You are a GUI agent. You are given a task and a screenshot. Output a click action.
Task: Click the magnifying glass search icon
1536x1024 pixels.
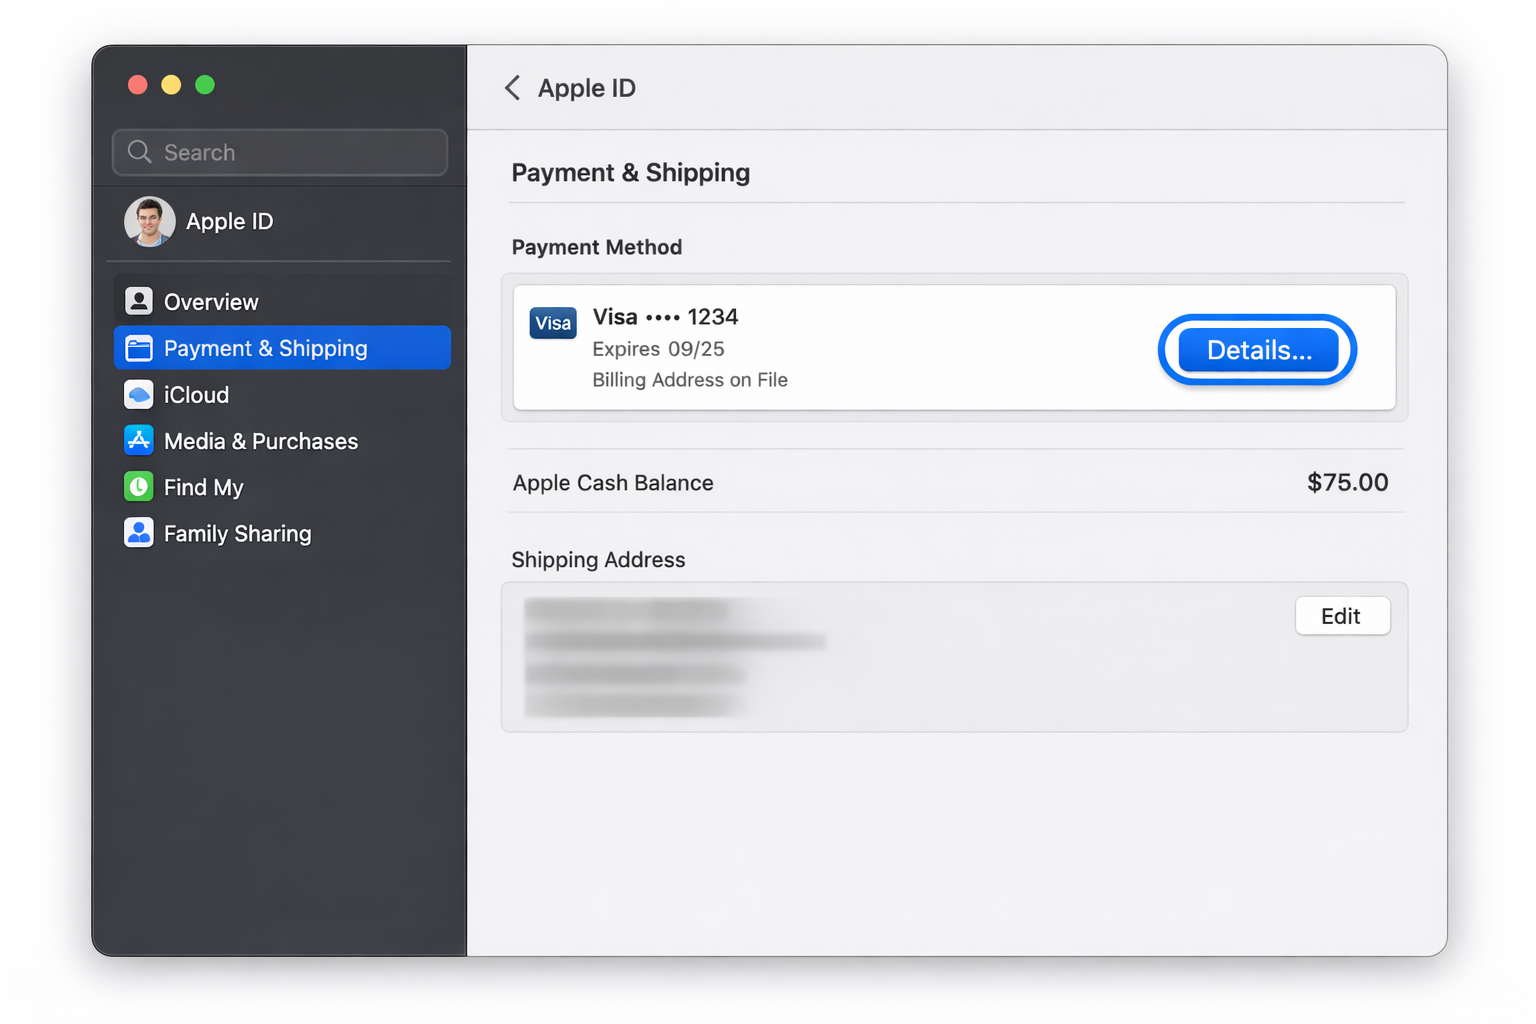pyautogui.click(x=140, y=152)
